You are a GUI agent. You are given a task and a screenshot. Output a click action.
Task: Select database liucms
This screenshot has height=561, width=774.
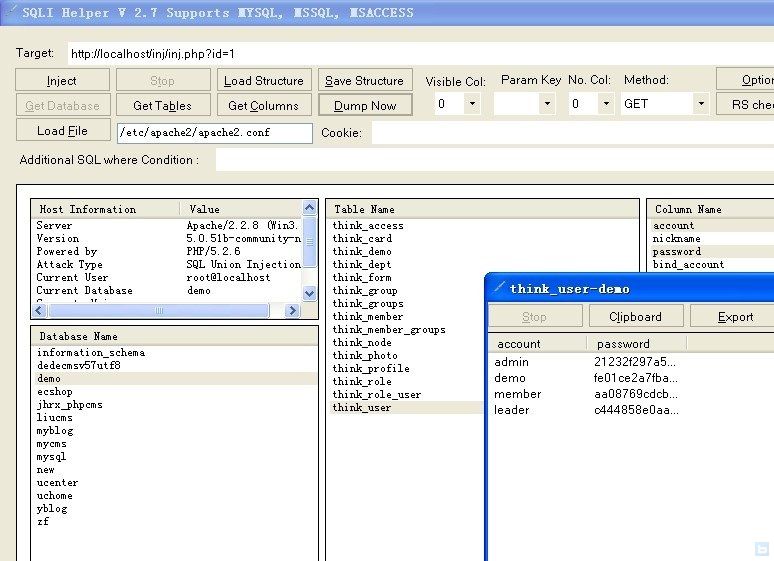click(x=54, y=418)
